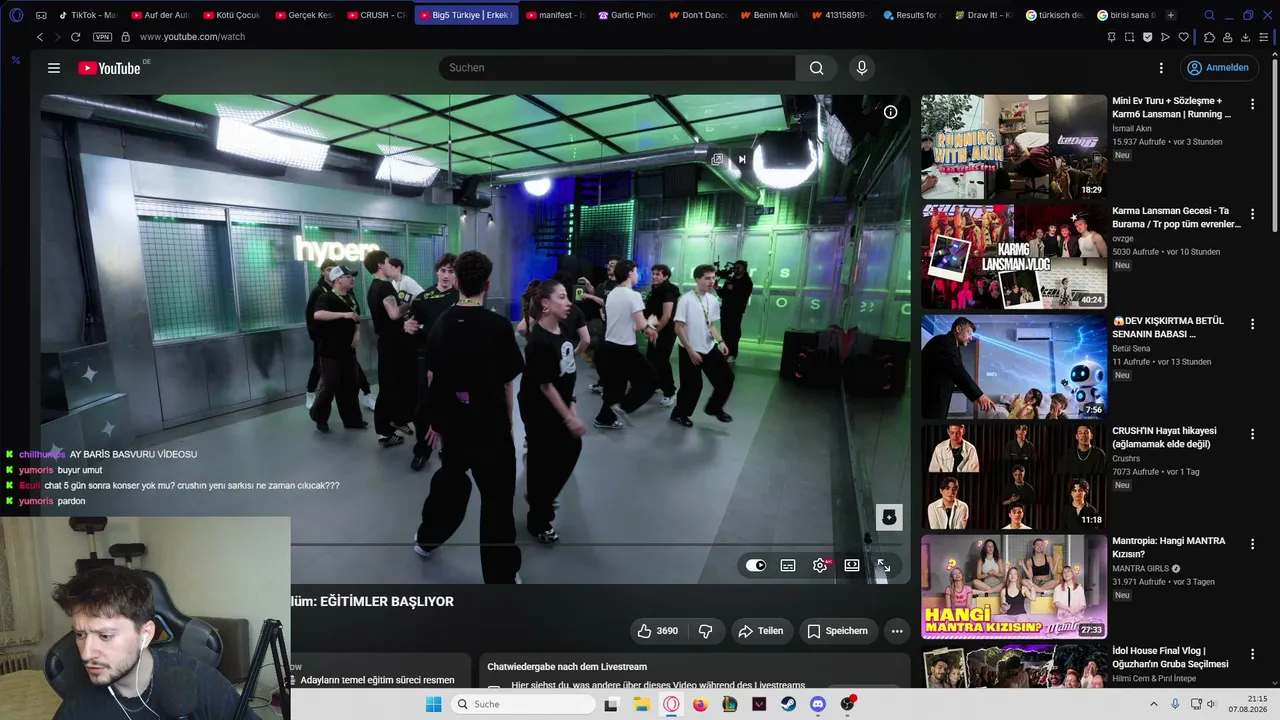Open the YouTube guide hamburger menu

point(54,68)
